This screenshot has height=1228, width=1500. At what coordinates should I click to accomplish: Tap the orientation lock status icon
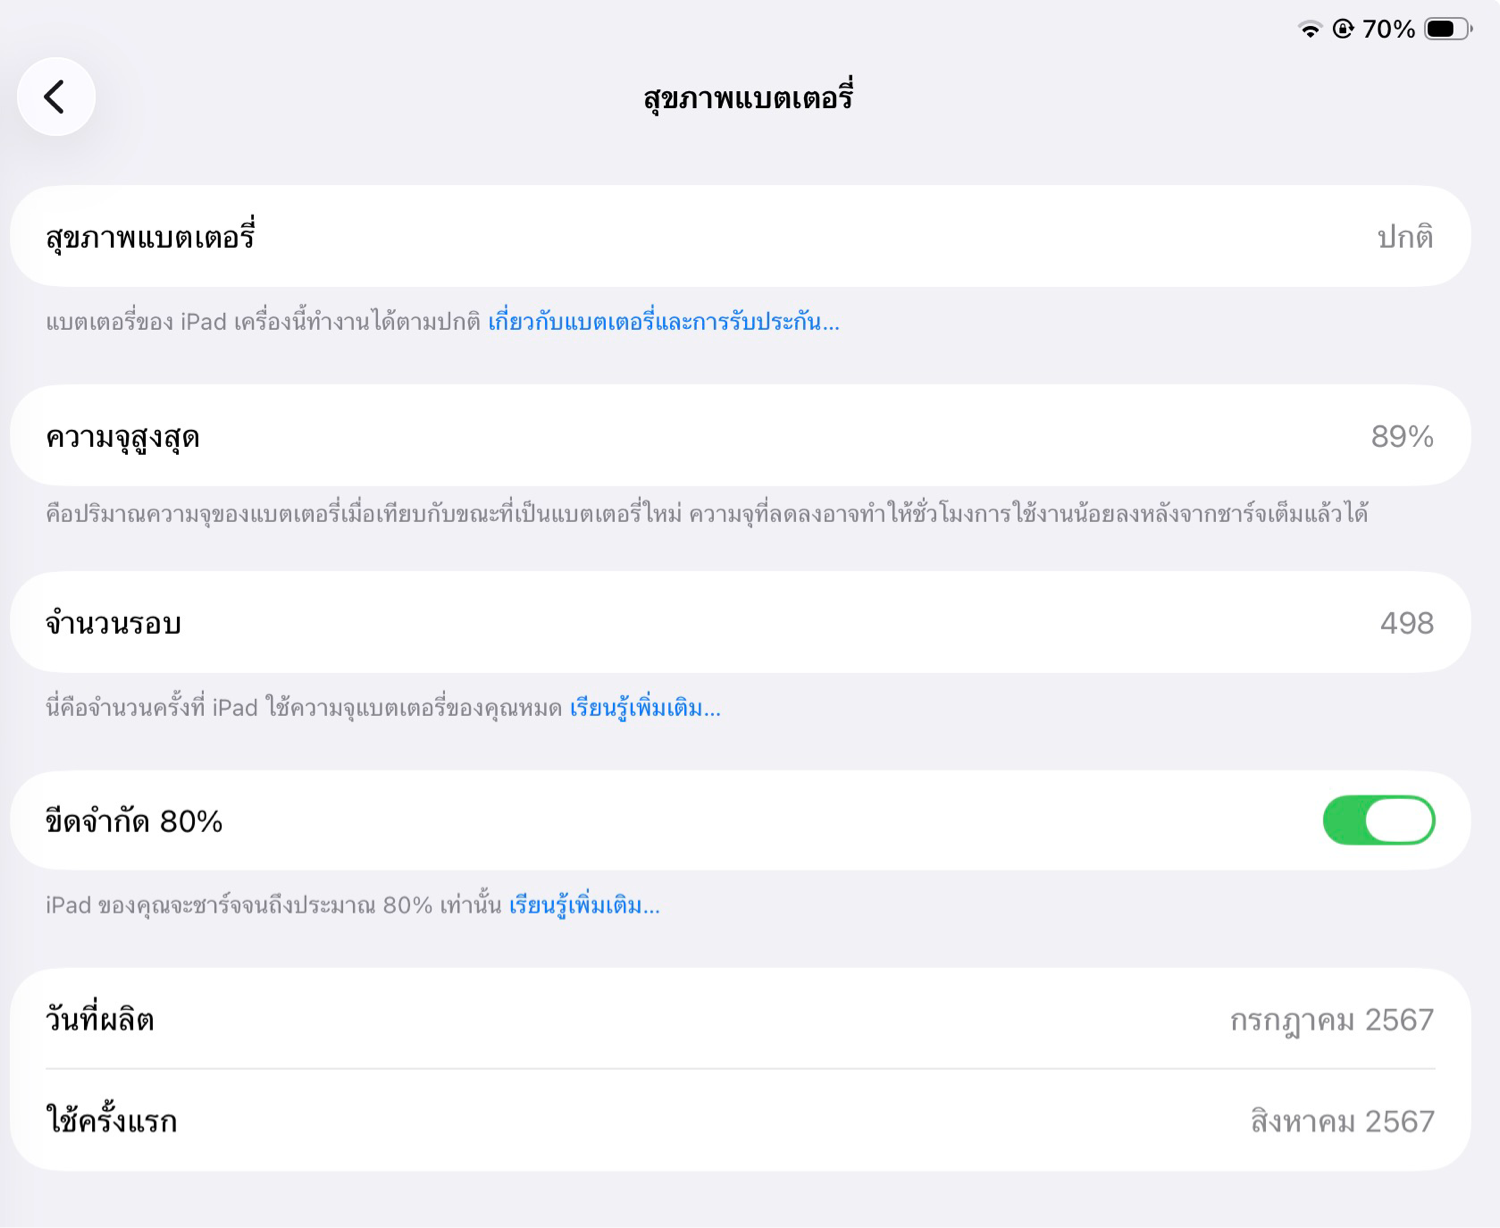coord(1343,29)
